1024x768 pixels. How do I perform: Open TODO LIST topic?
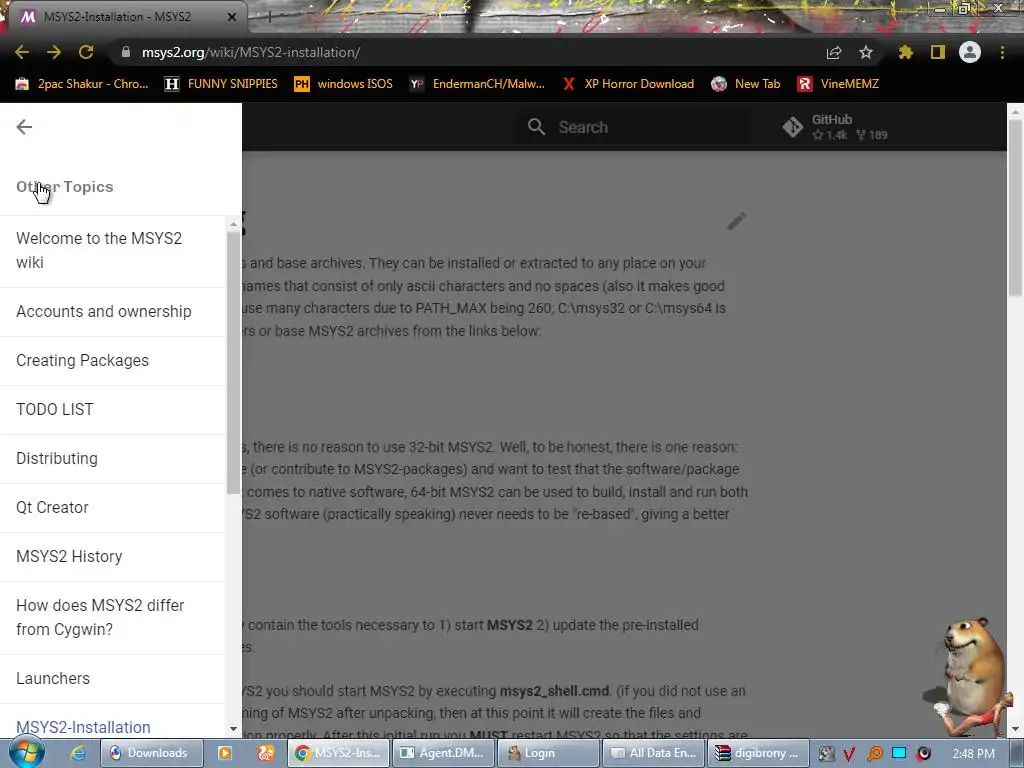[x=112, y=409]
